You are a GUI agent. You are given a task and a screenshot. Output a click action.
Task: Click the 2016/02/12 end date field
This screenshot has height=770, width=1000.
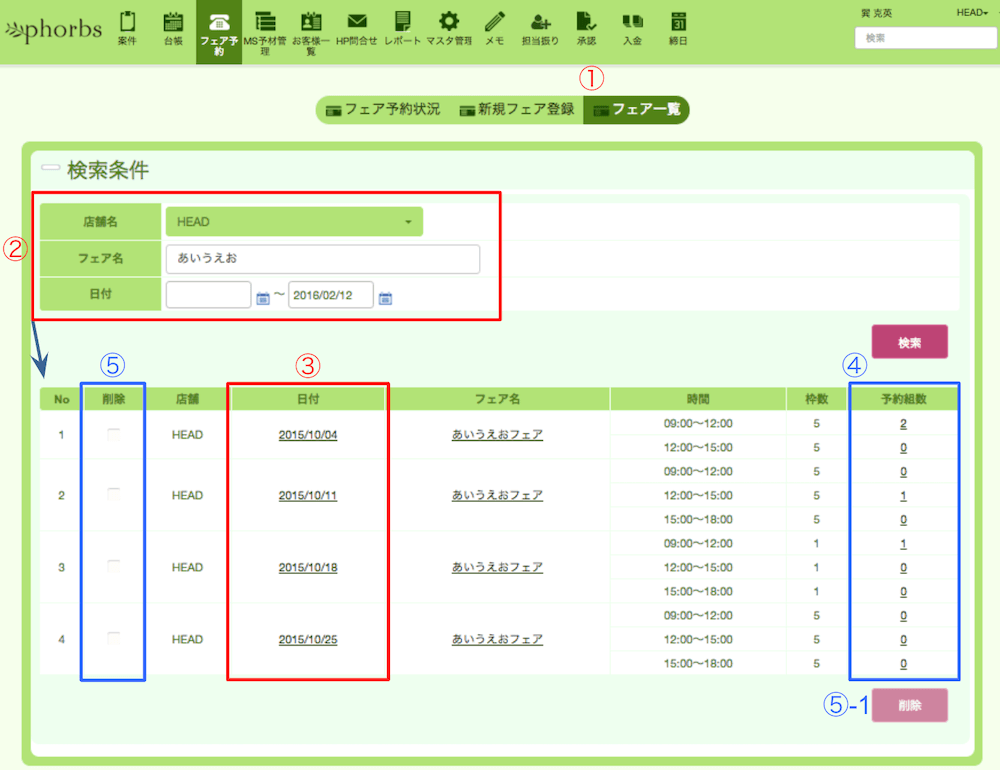(330, 295)
